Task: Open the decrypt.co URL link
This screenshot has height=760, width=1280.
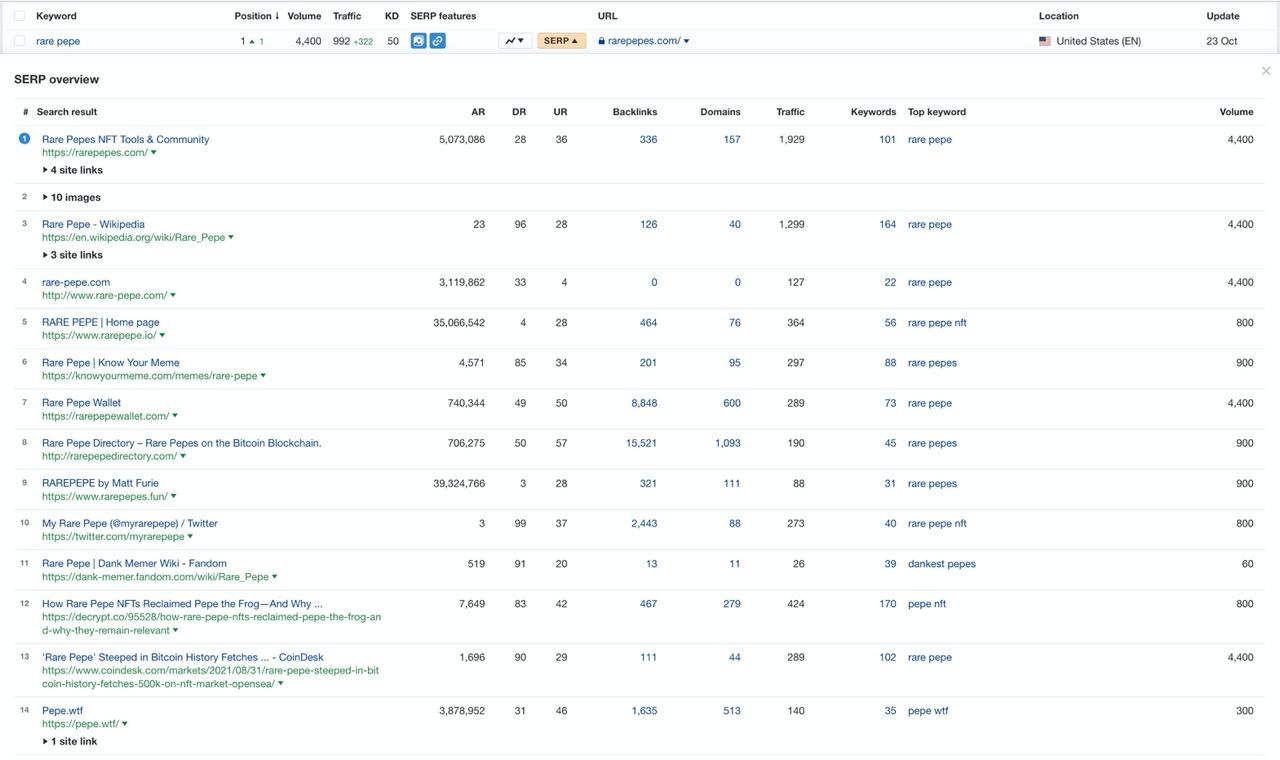Action: (x=211, y=623)
